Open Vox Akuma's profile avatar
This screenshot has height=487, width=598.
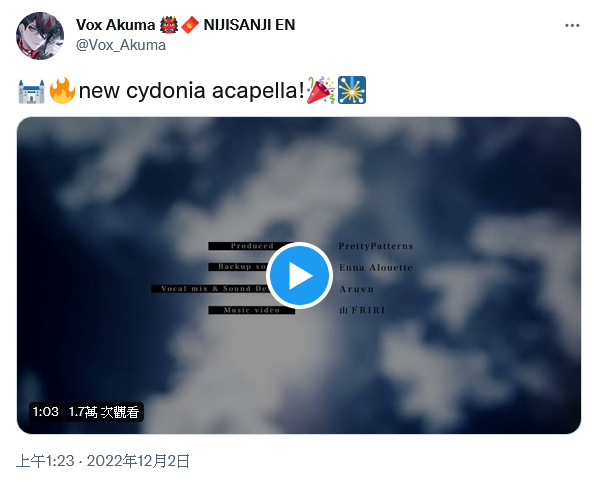point(40,36)
